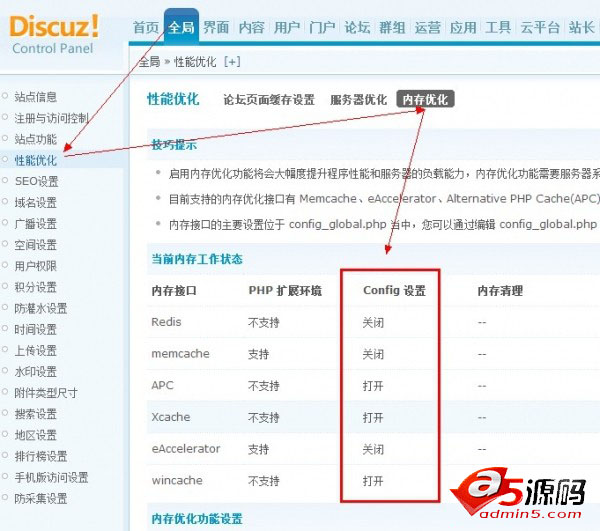Viewport: 600px width, 531px height.
Task: Open 注册与访问控制 in the sidebar
Action: click(x=51, y=118)
